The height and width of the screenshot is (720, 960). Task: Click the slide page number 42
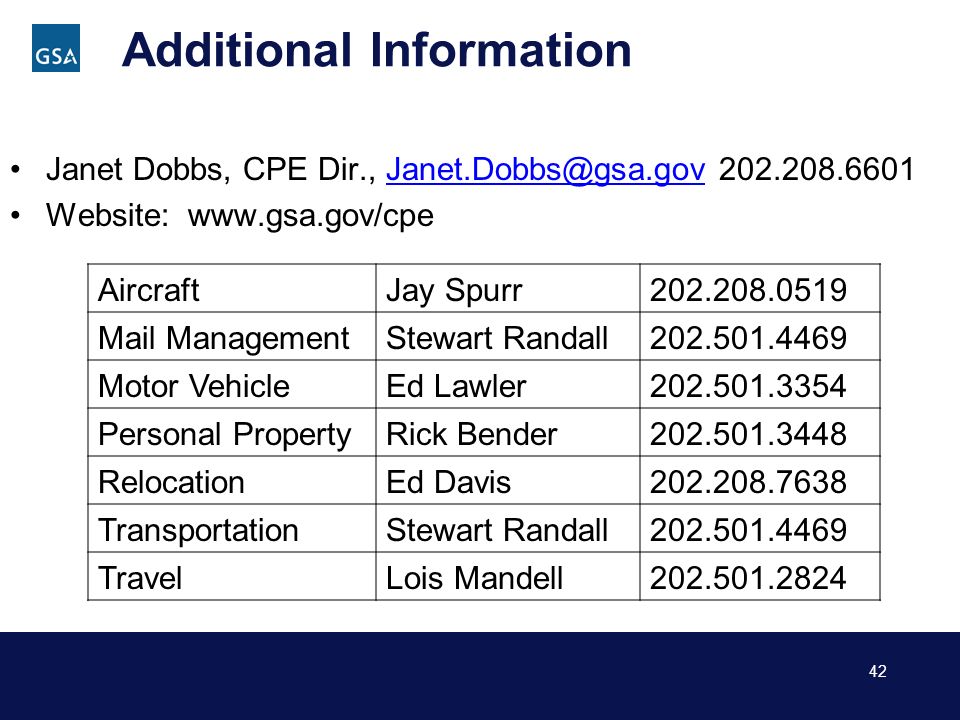click(877, 671)
